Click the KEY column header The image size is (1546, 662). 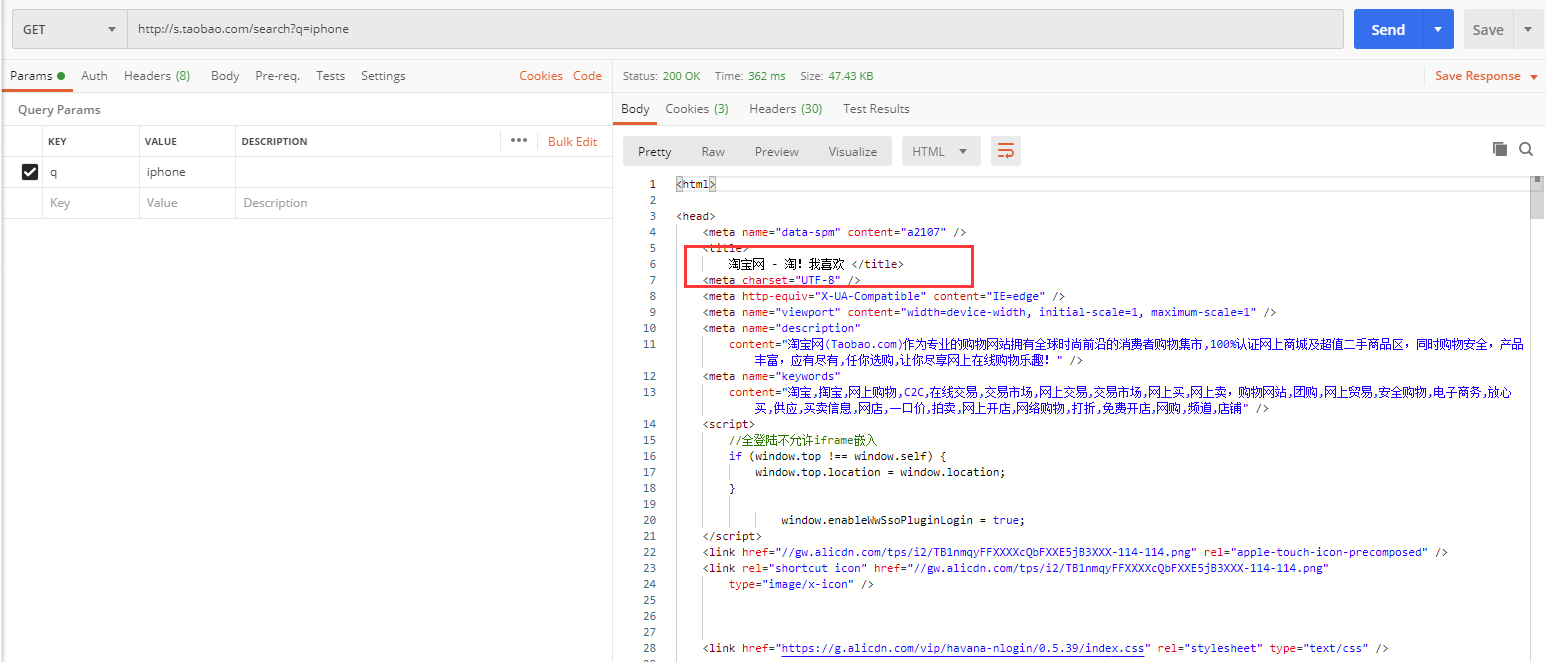tap(58, 141)
